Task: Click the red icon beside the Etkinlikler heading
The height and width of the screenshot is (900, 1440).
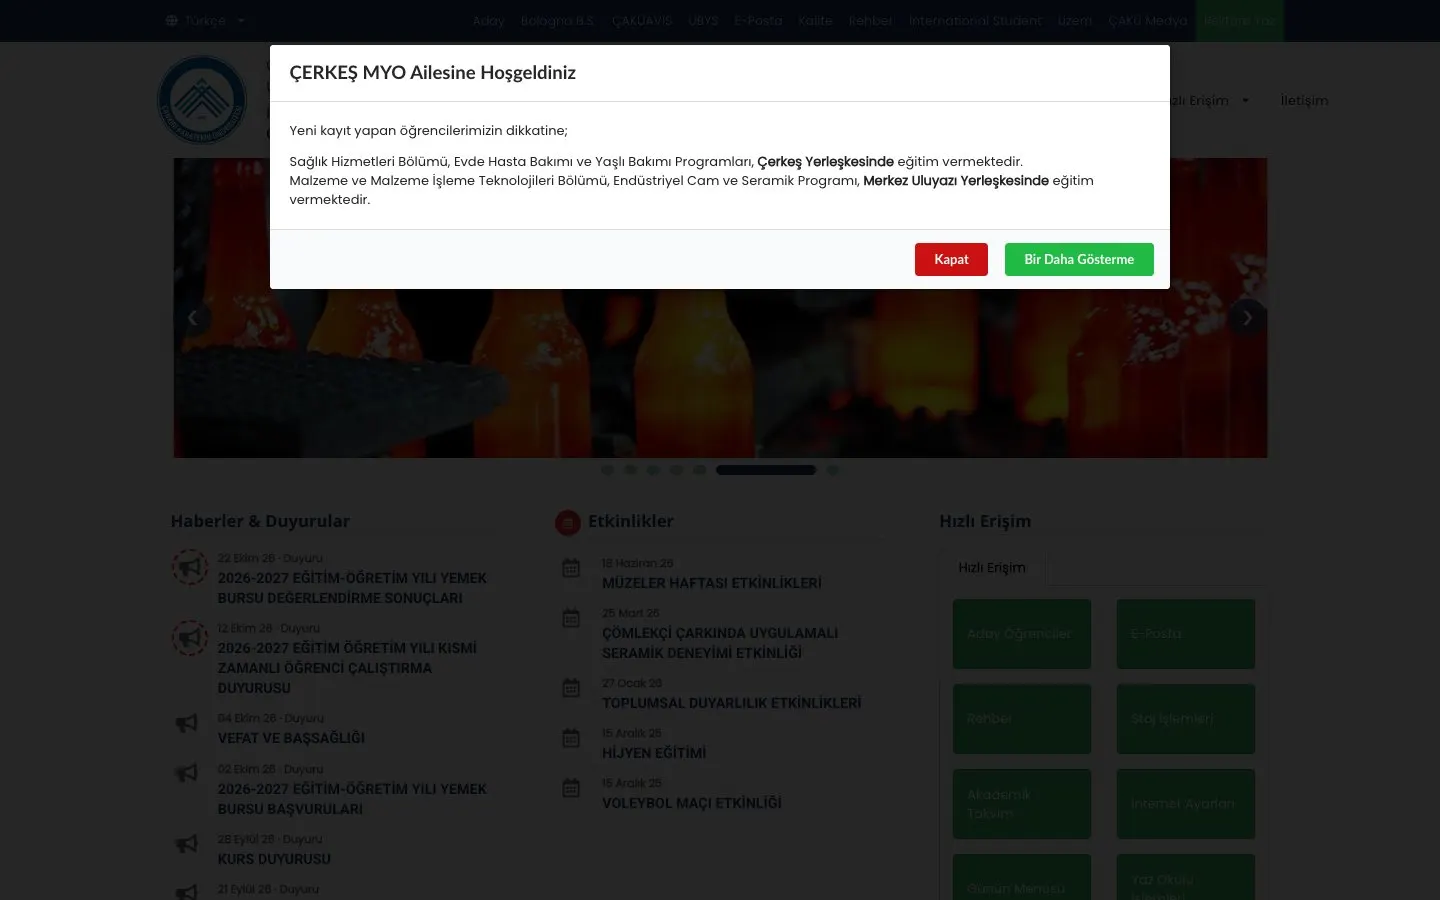Action: pos(568,522)
